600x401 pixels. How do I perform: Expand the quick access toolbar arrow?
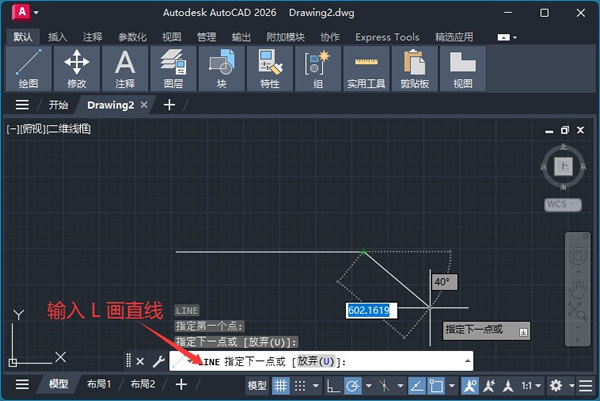click(x=36, y=13)
